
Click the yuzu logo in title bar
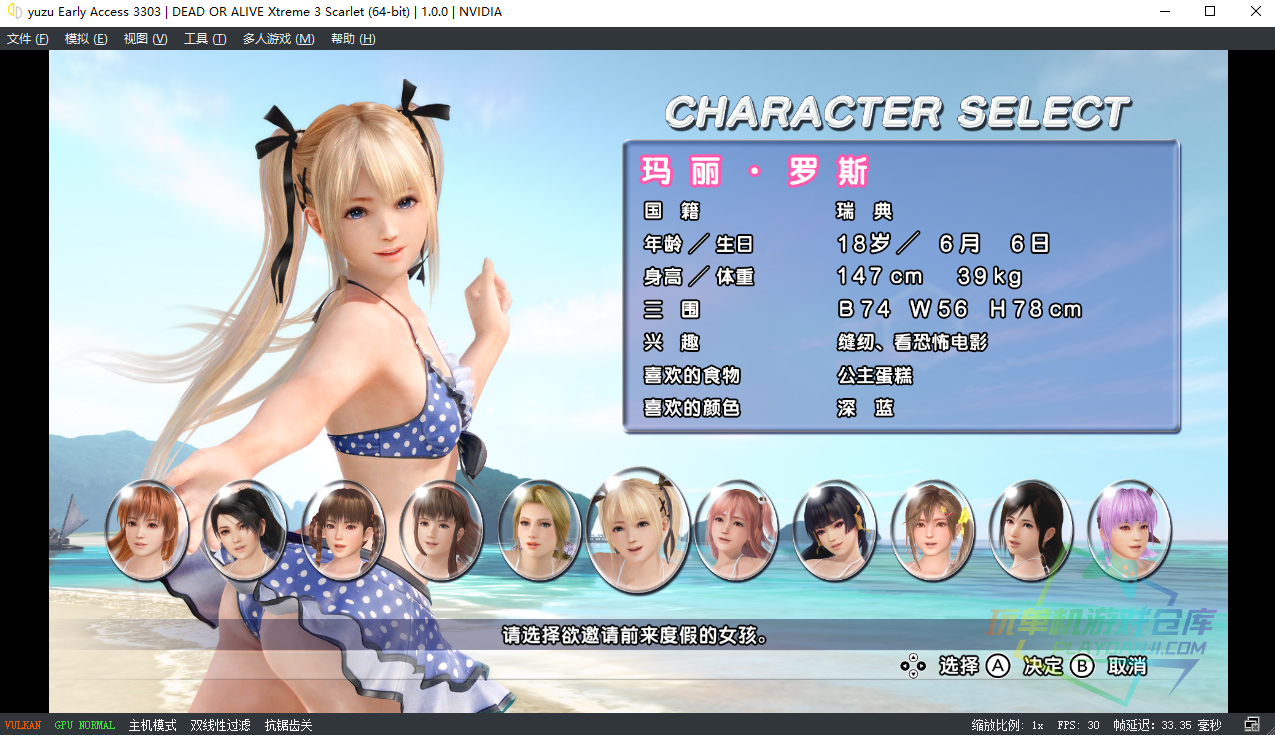click(14, 12)
